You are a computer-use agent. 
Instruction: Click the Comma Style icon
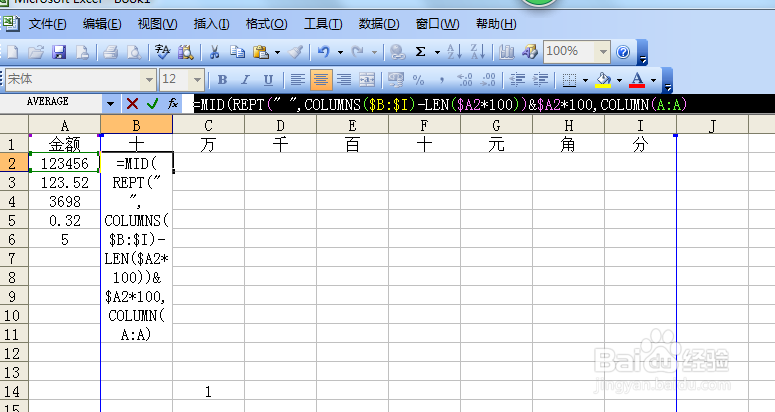pos(441,80)
